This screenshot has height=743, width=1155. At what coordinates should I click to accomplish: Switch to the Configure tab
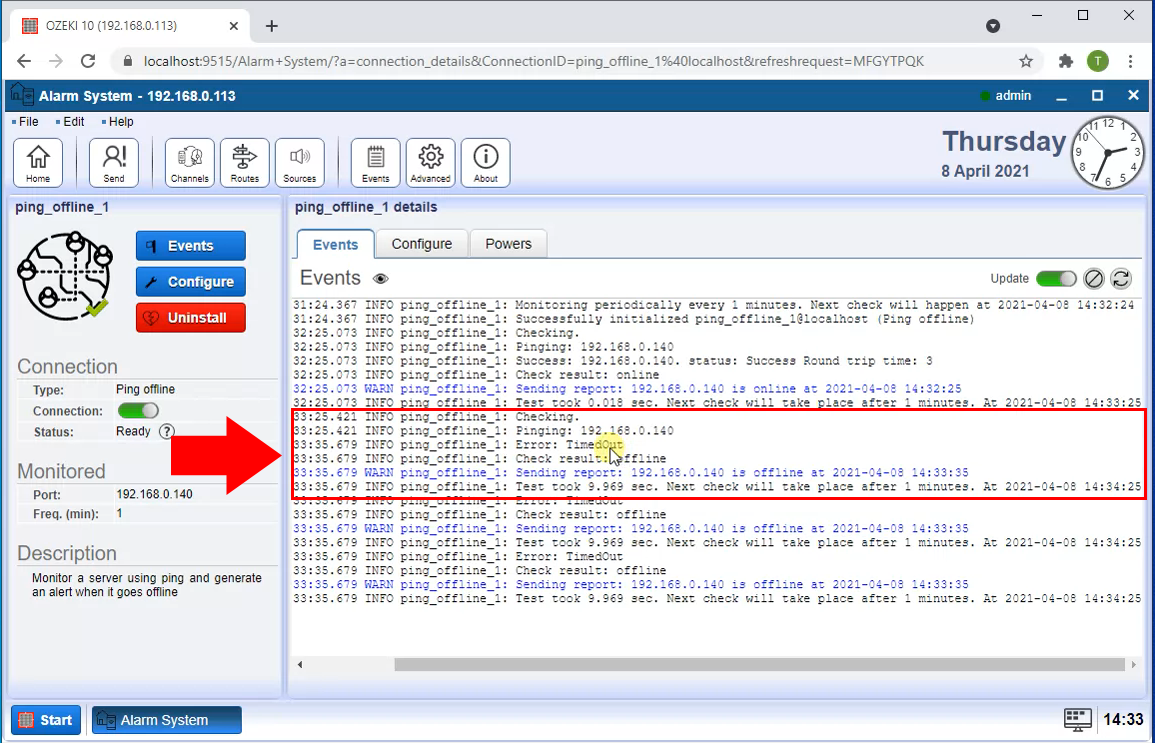tap(421, 244)
